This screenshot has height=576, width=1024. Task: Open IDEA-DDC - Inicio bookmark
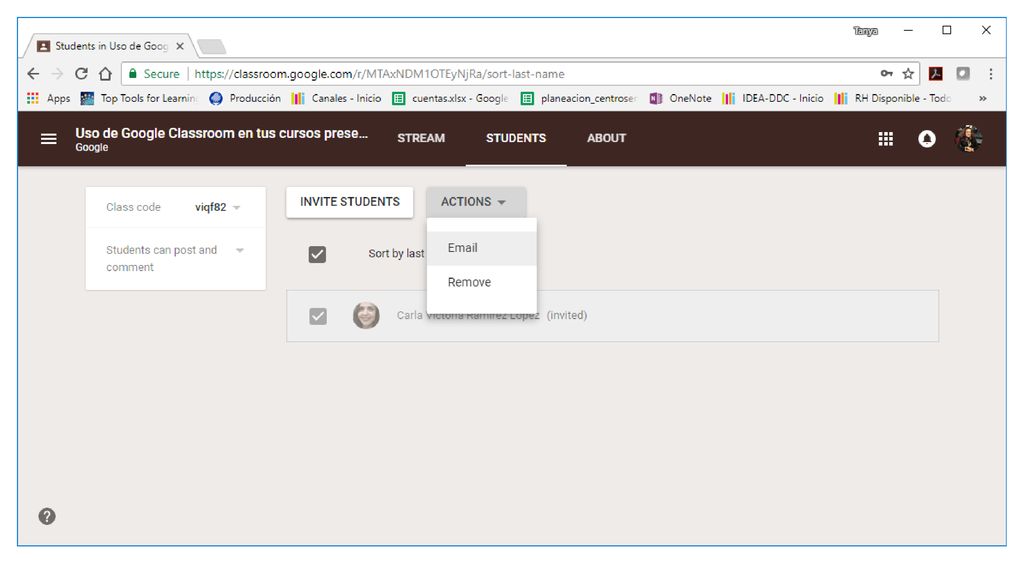(x=773, y=98)
